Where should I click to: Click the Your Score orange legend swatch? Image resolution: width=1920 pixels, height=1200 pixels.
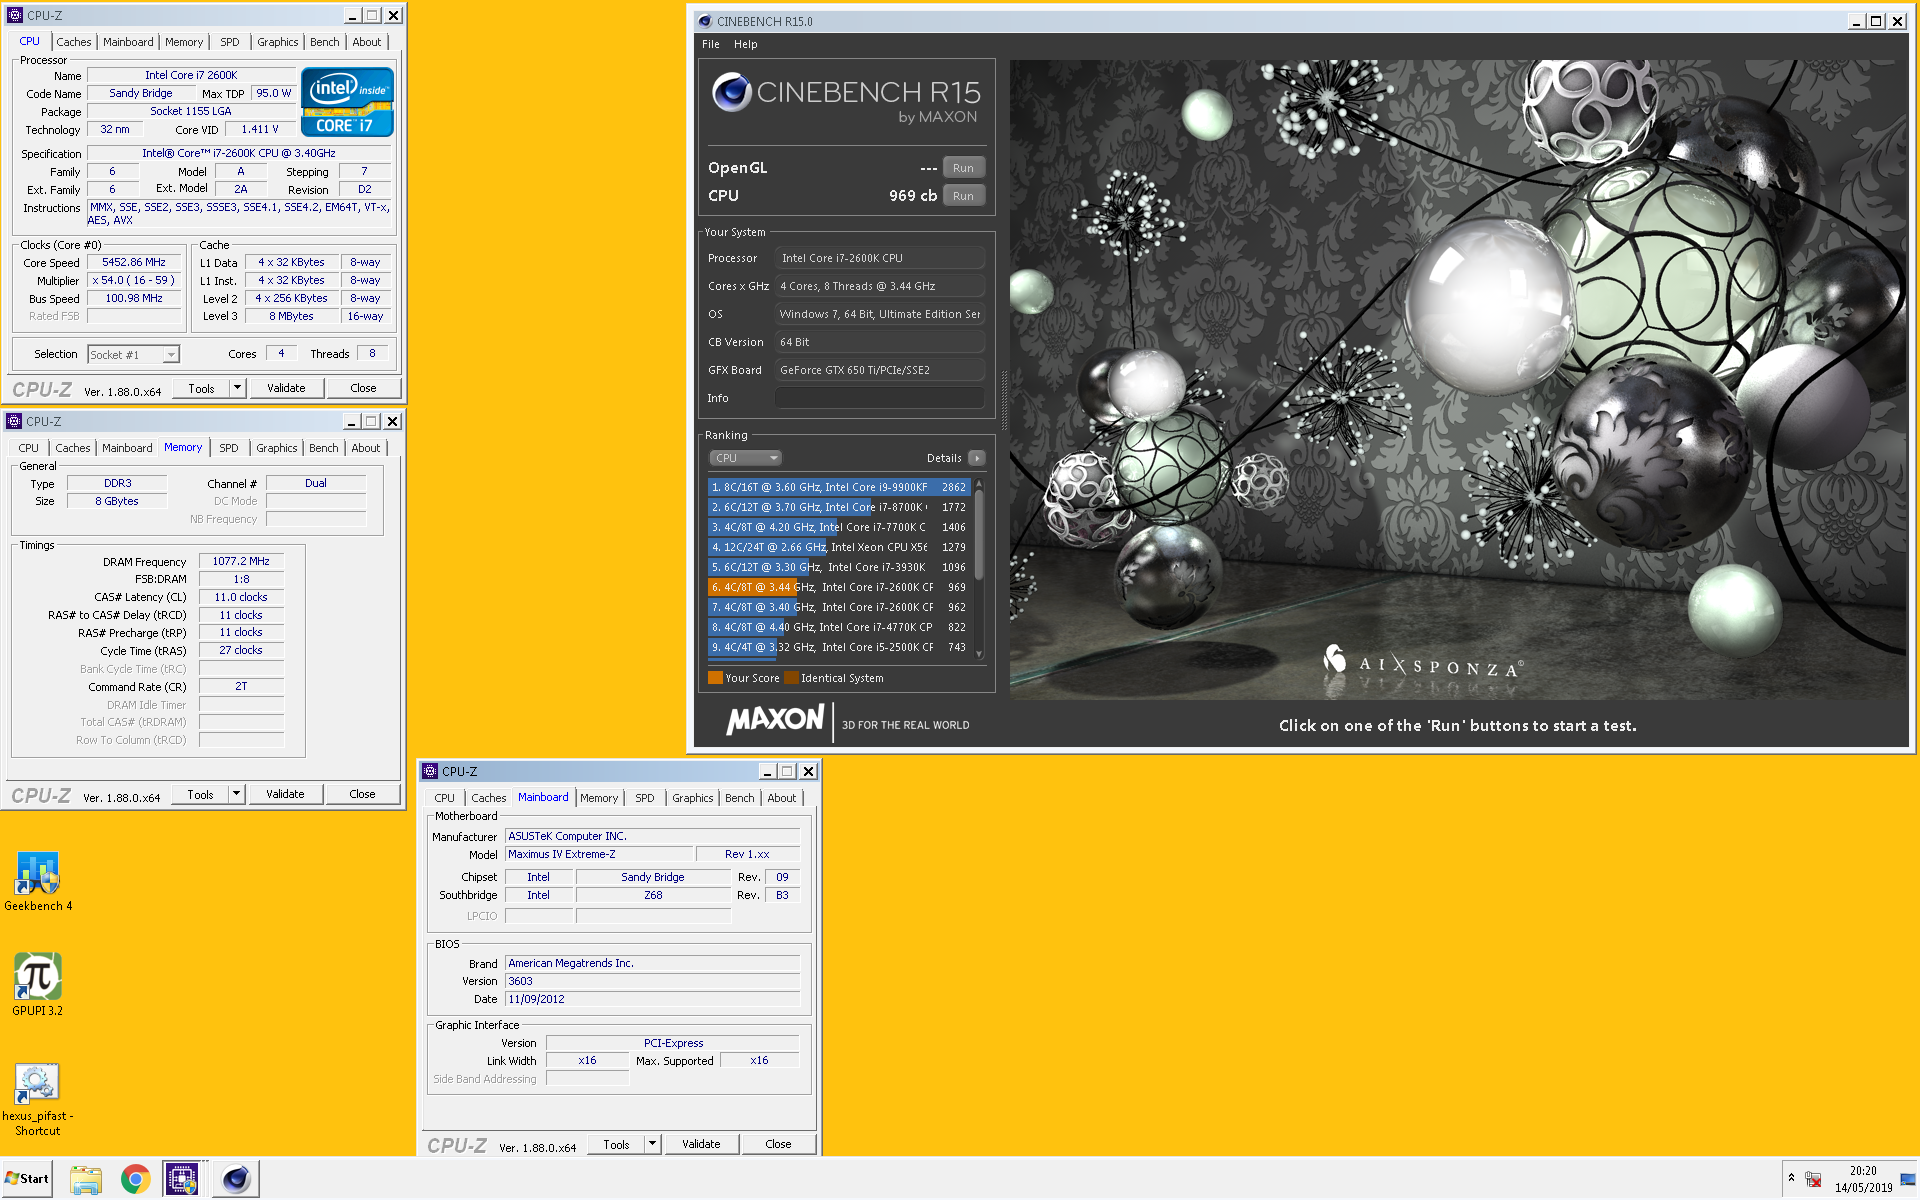click(715, 678)
